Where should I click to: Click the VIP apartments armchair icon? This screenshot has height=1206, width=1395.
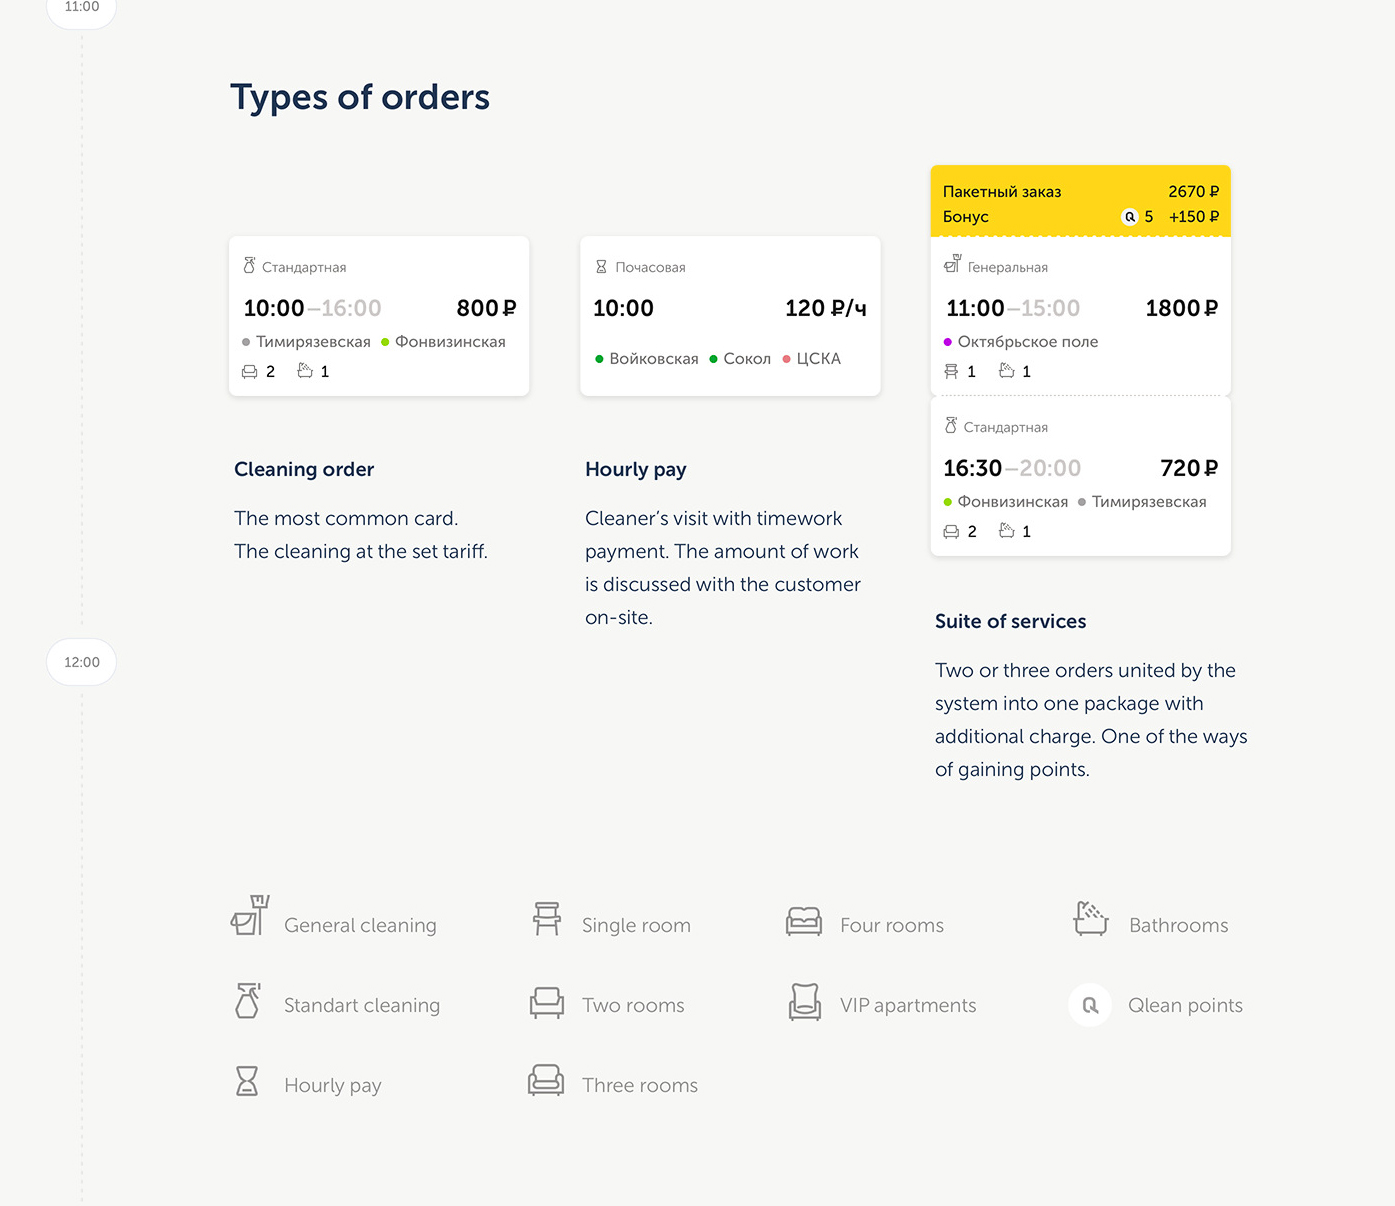click(x=805, y=1002)
